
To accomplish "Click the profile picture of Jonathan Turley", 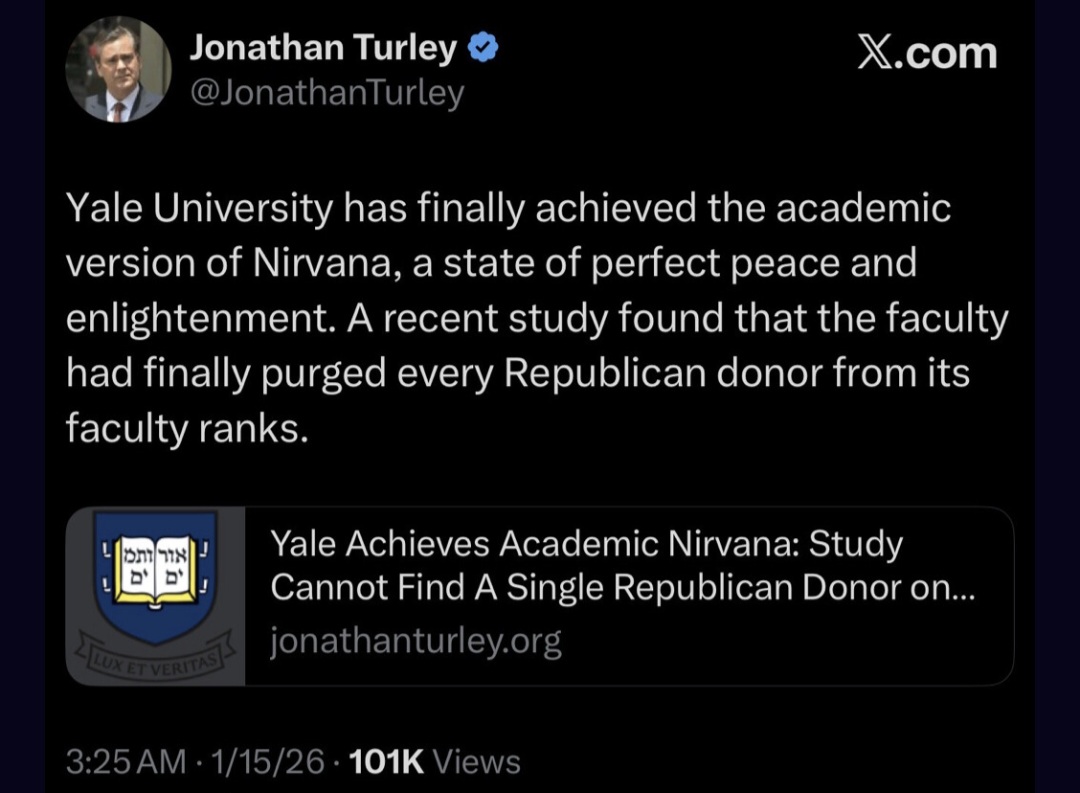I will 117,68.
